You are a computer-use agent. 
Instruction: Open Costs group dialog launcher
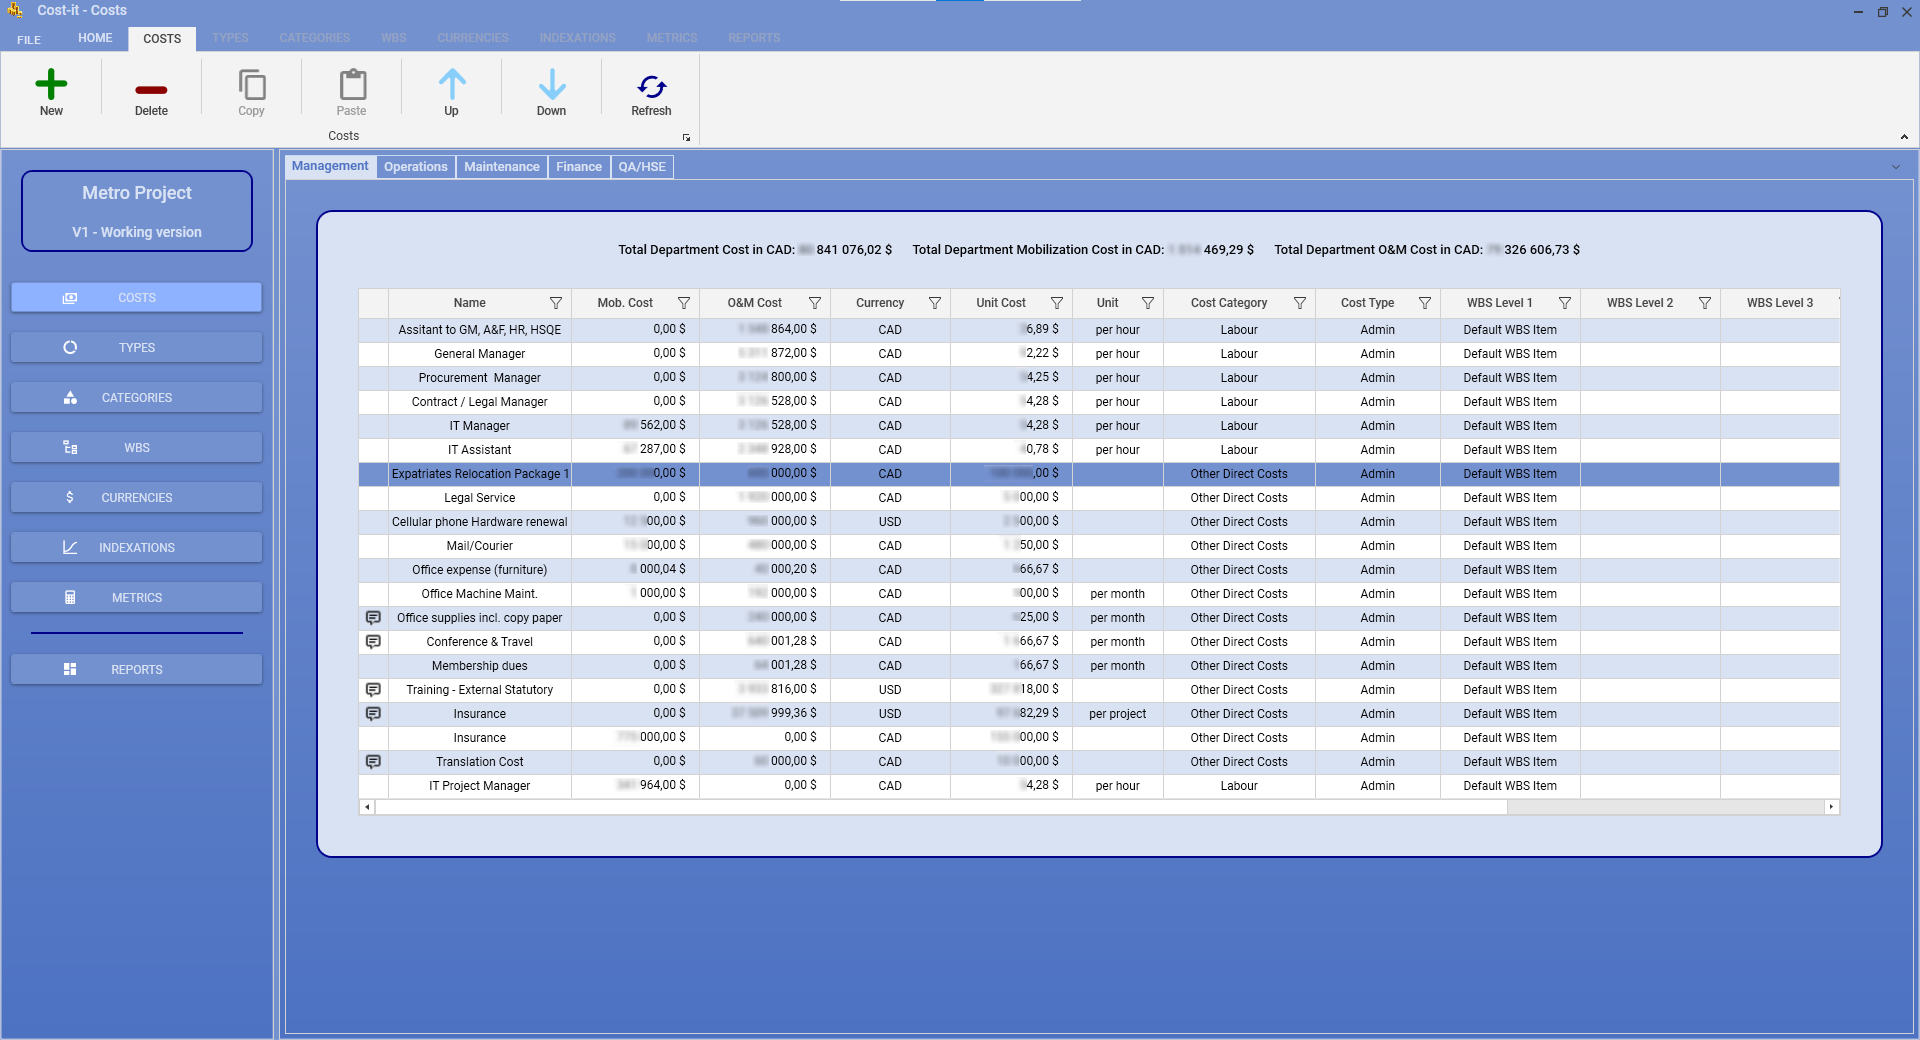pos(686,137)
